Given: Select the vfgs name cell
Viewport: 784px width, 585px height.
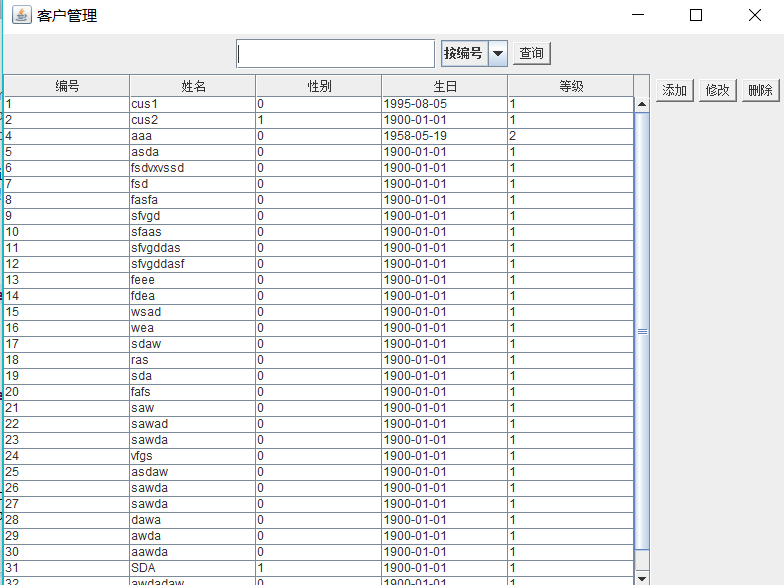Looking at the screenshot, I should coord(192,456).
